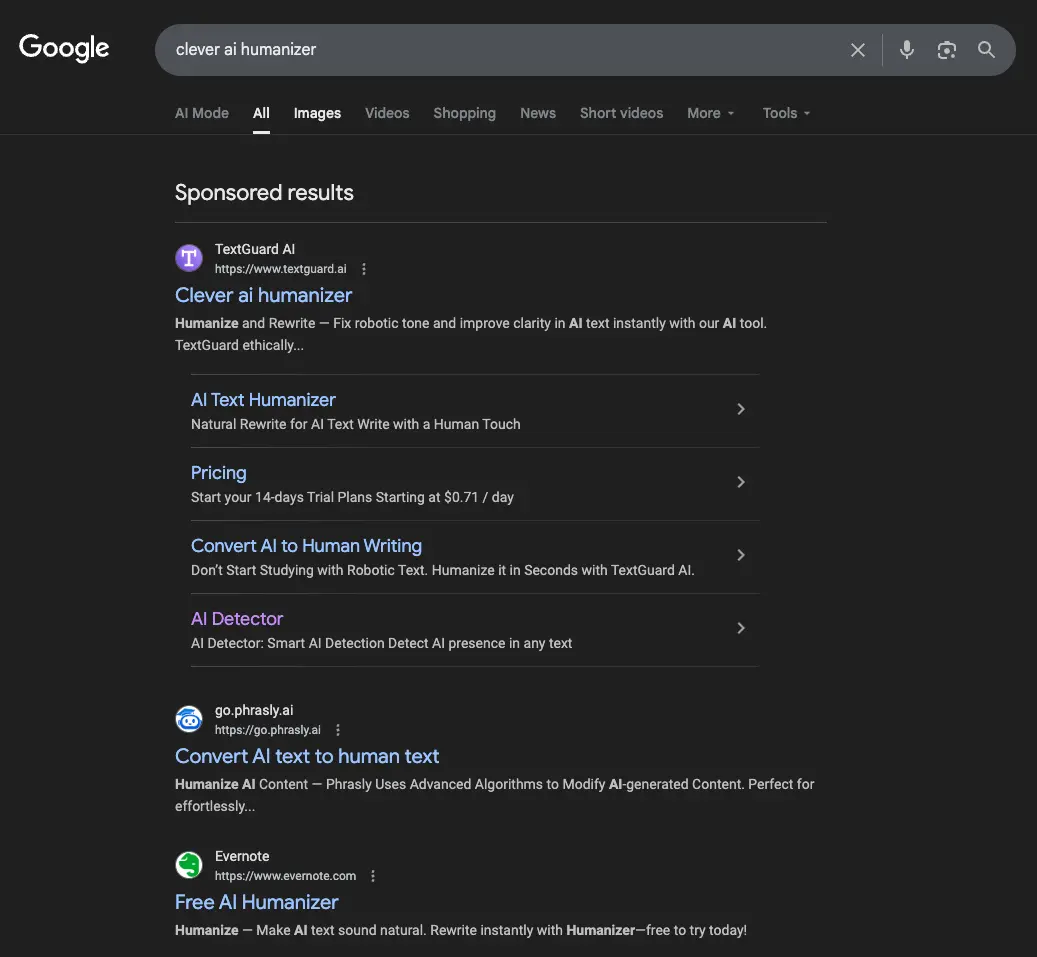Screen dimensions: 1037x957
Task: Click the https://go.phrasly.ai URL
Action: click(268, 730)
